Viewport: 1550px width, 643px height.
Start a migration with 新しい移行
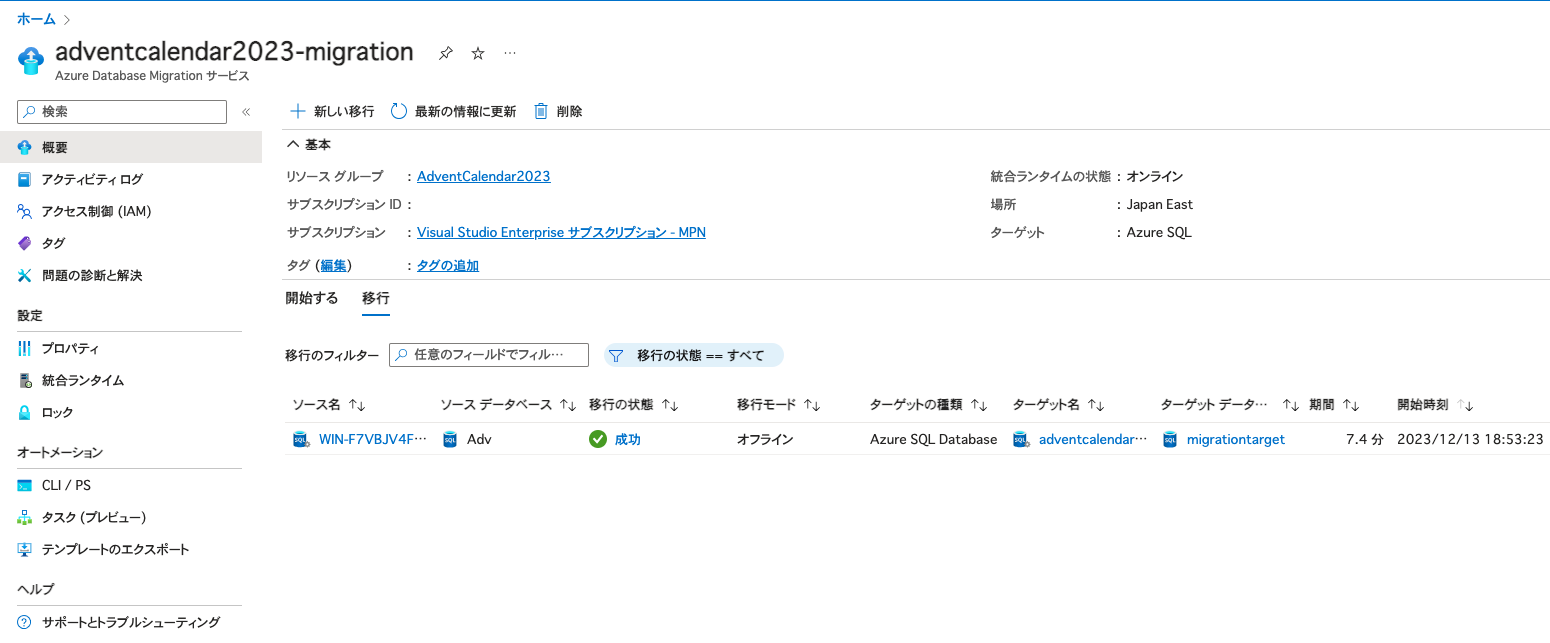(x=331, y=111)
